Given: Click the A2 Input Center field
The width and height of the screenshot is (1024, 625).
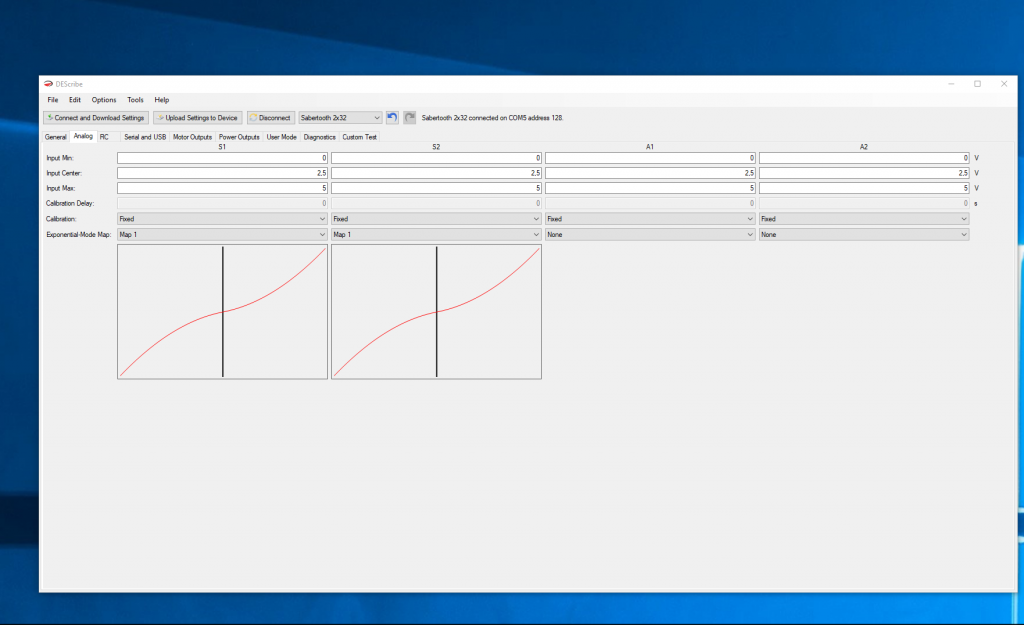Looking at the screenshot, I should click(864, 173).
